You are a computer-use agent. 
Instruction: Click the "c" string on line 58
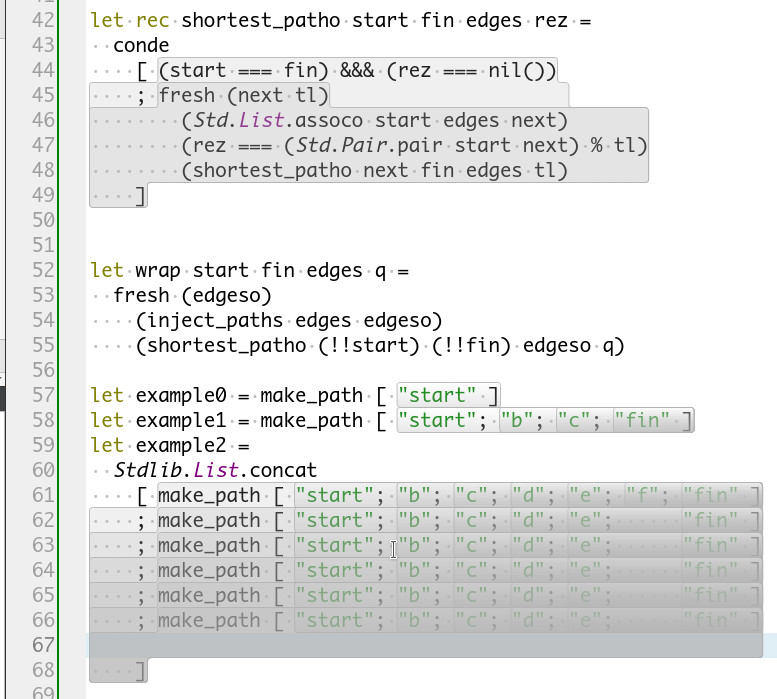click(574, 420)
